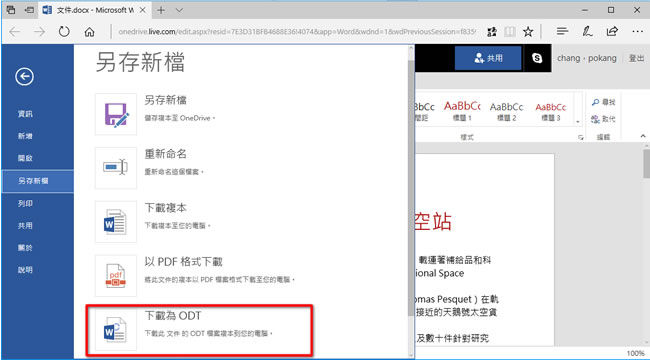
Task: Click the onedrive.live.com address bar
Action: (x=296, y=32)
